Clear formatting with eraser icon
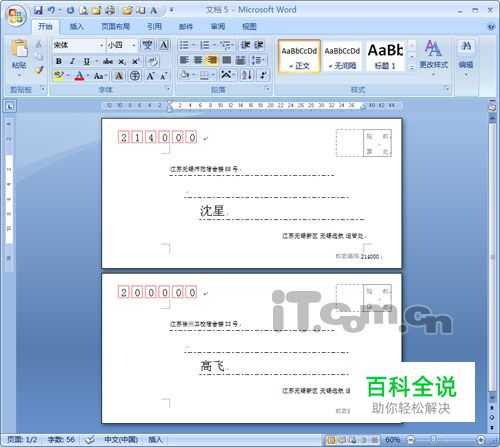 point(153,61)
